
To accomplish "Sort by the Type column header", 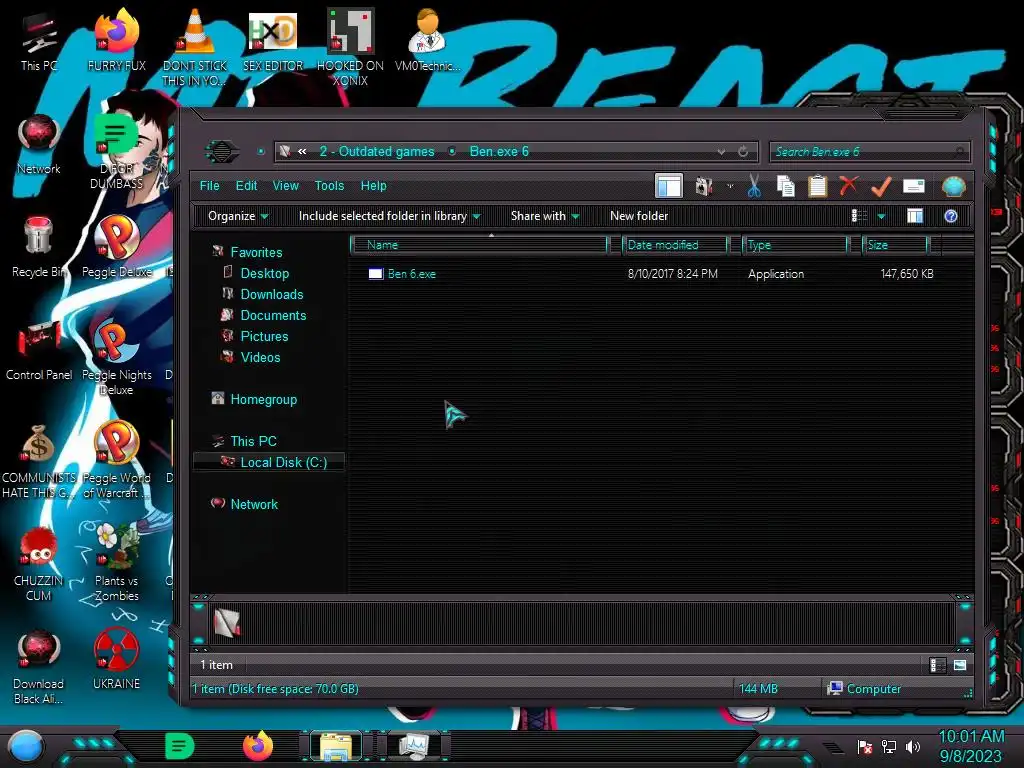I will click(x=795, y=245).
